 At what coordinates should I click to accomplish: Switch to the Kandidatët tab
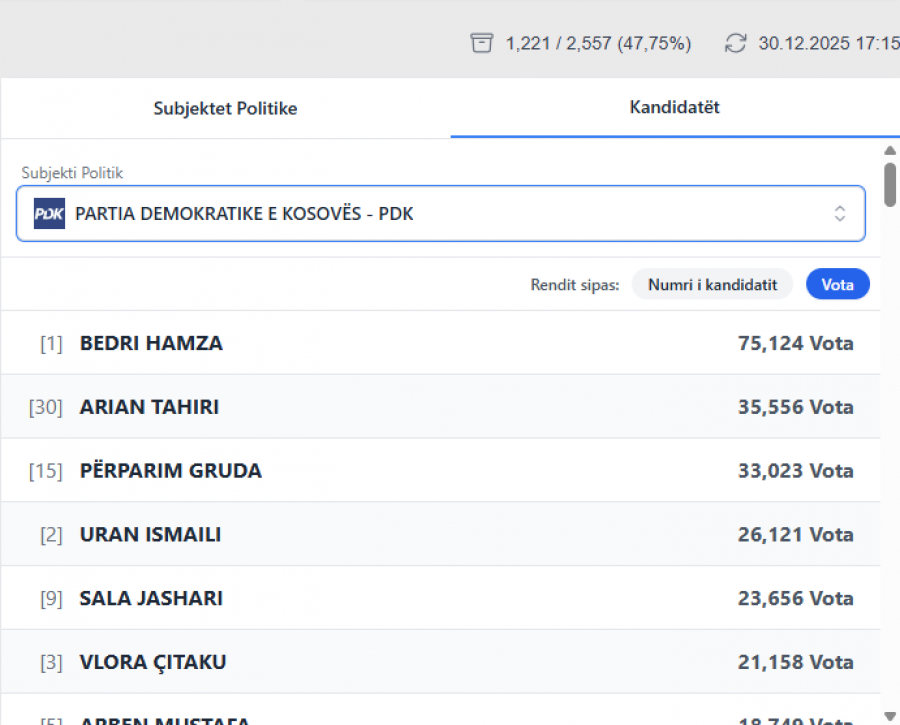674,107
